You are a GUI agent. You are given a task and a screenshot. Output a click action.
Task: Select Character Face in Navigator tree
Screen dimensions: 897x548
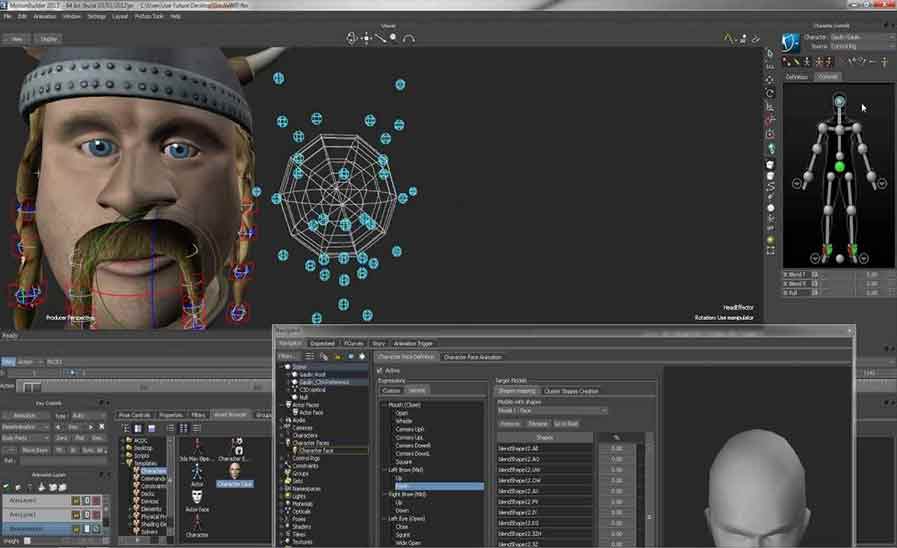click(316, 451)
